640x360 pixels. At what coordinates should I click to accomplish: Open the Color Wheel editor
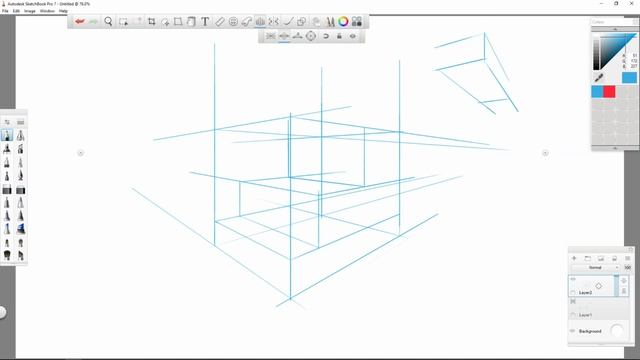tap(343, 22)
